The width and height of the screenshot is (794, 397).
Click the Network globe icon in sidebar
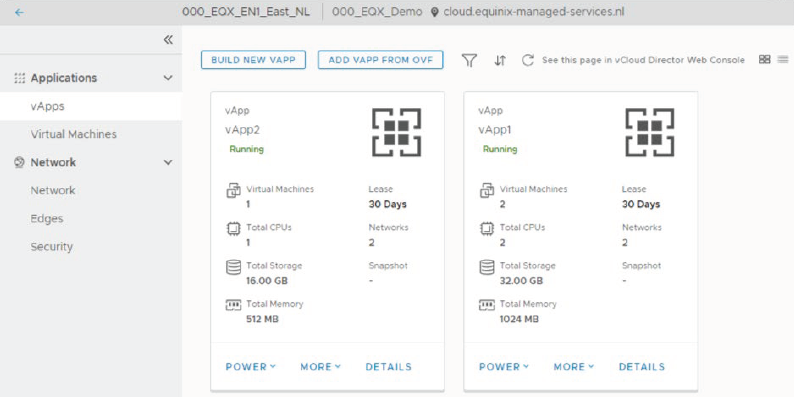20,163
